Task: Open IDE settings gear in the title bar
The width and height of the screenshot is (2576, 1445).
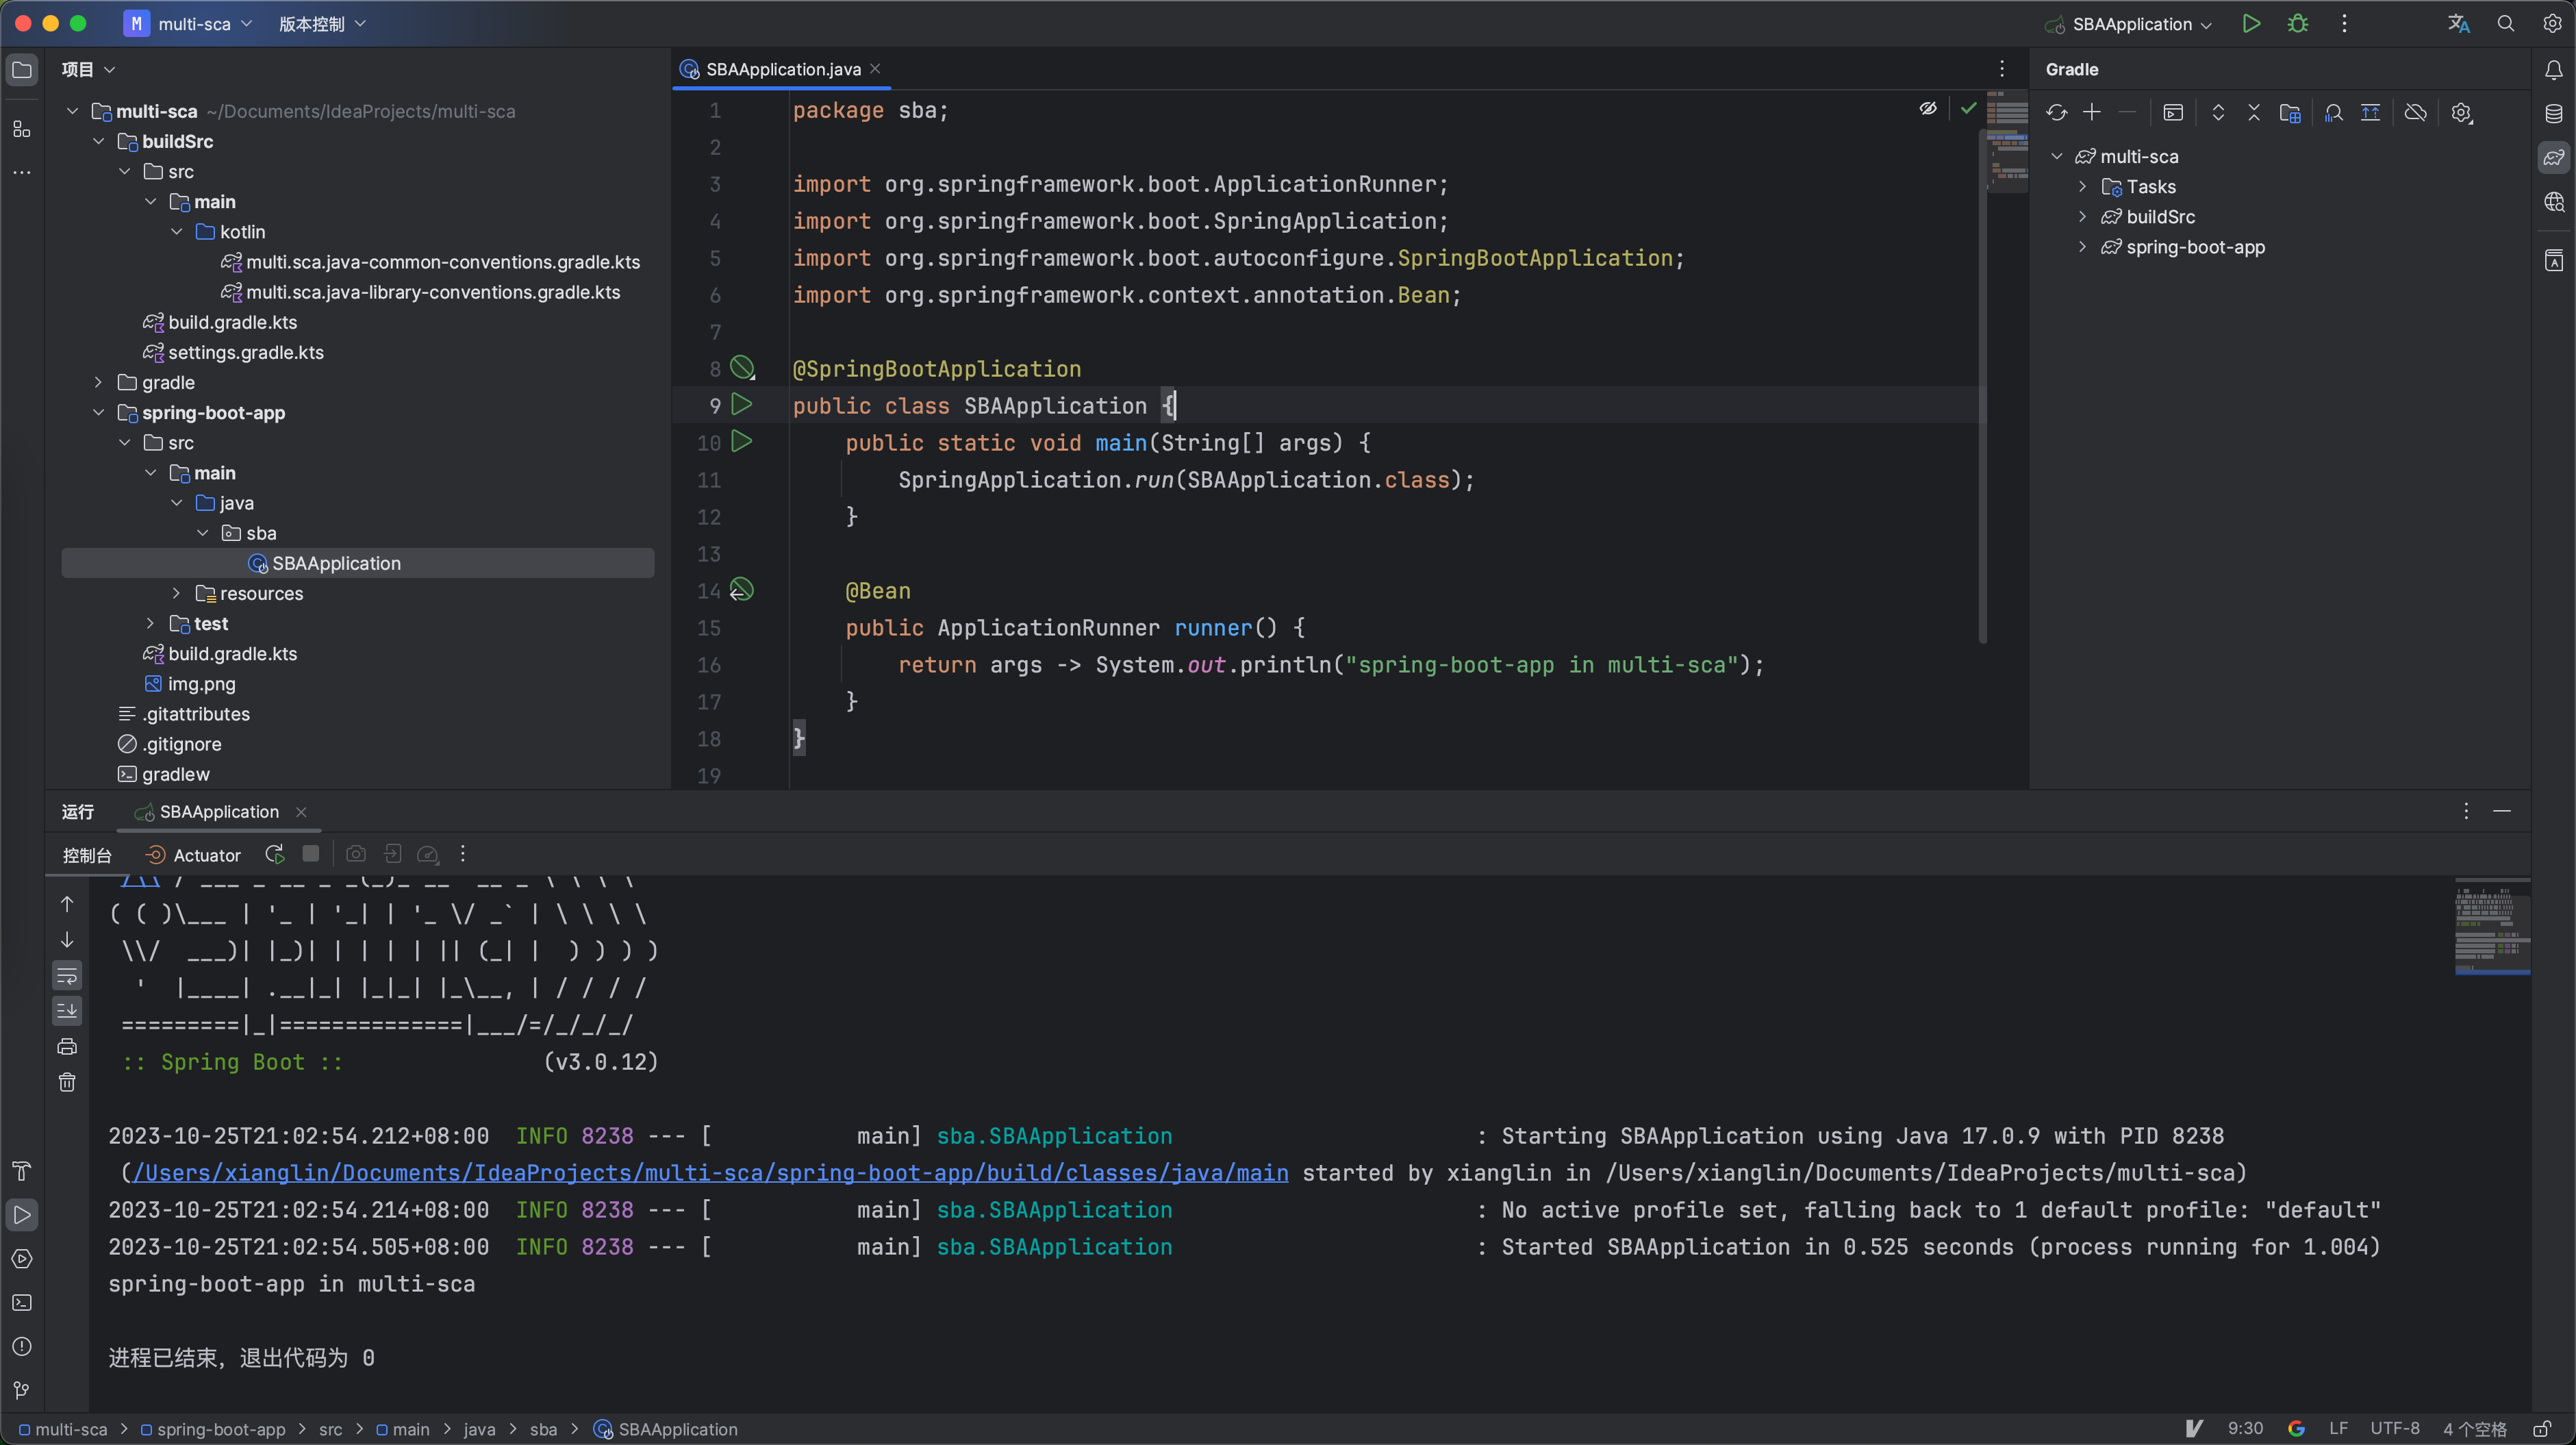Action: pyautogui.click(x=2552, y=24)
